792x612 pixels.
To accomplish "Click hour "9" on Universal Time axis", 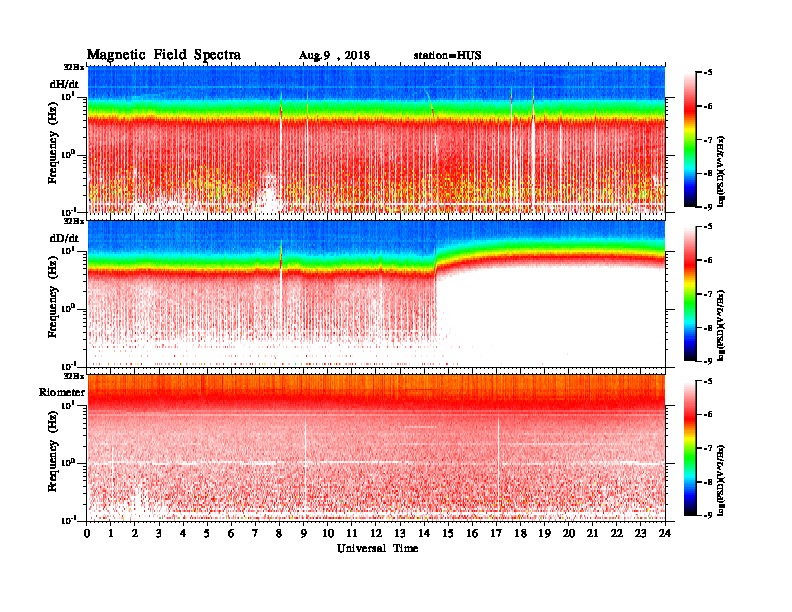I will (x=304, y=533).
